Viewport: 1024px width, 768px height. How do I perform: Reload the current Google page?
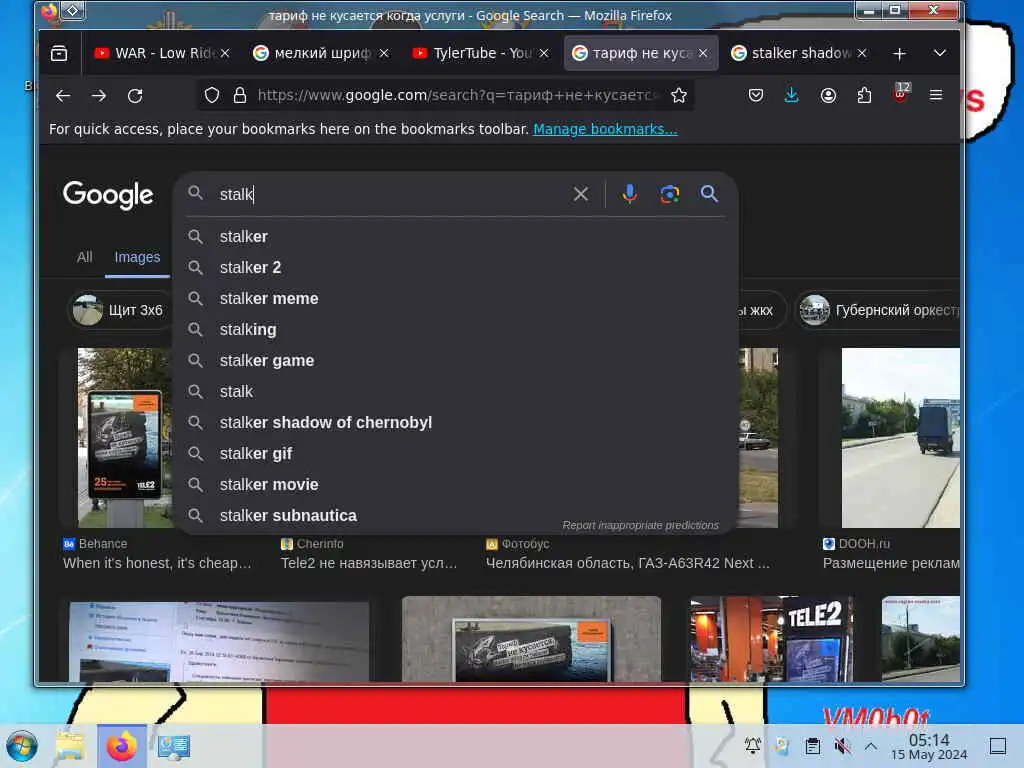135,95
